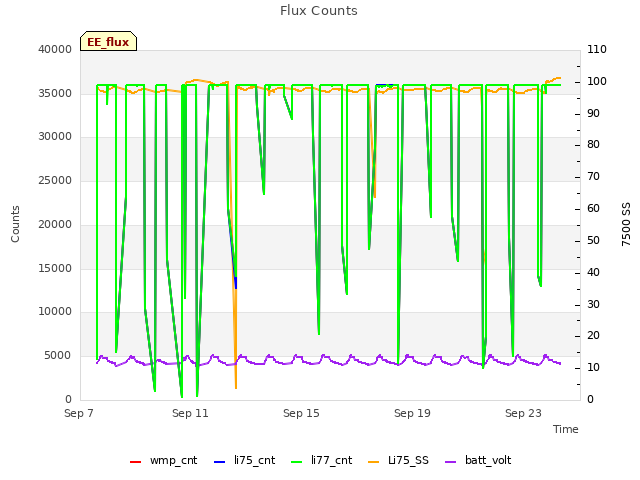The width and height of the screenshot is (640, 480).
Task: Toggle the Li75_SS legend entry
Action: tap(398, 460)
